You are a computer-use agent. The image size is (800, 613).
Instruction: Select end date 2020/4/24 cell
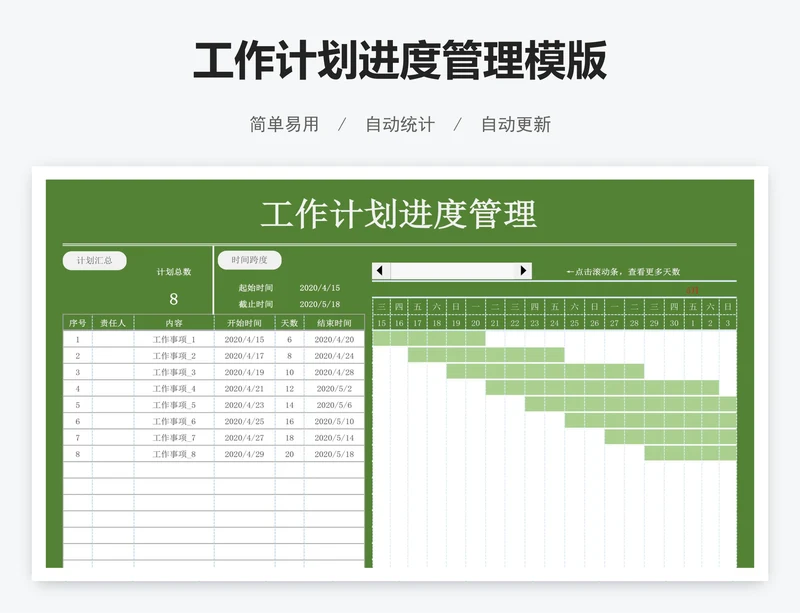click(334, 356)
